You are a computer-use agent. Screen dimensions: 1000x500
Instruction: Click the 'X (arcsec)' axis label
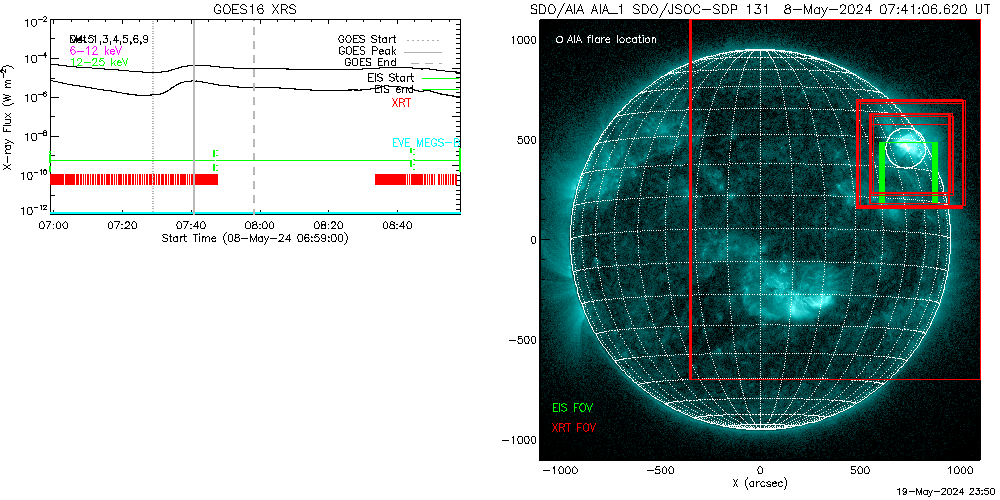759,483
